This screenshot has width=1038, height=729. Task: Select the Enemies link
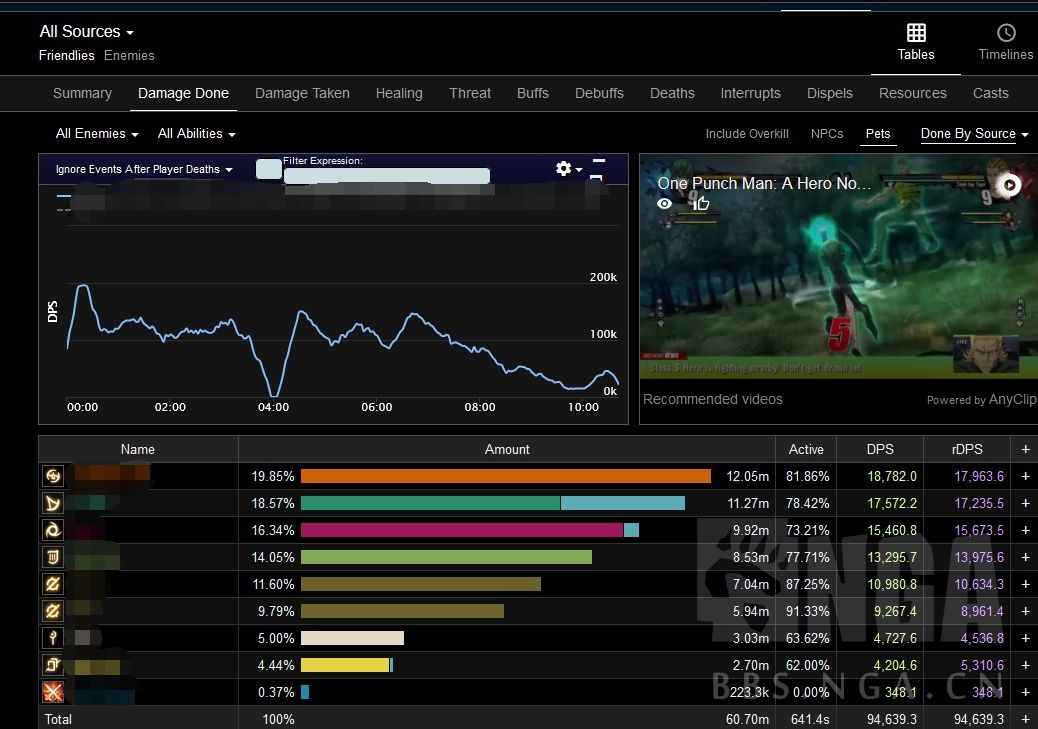pyautogui.click(x=129, y=56)
